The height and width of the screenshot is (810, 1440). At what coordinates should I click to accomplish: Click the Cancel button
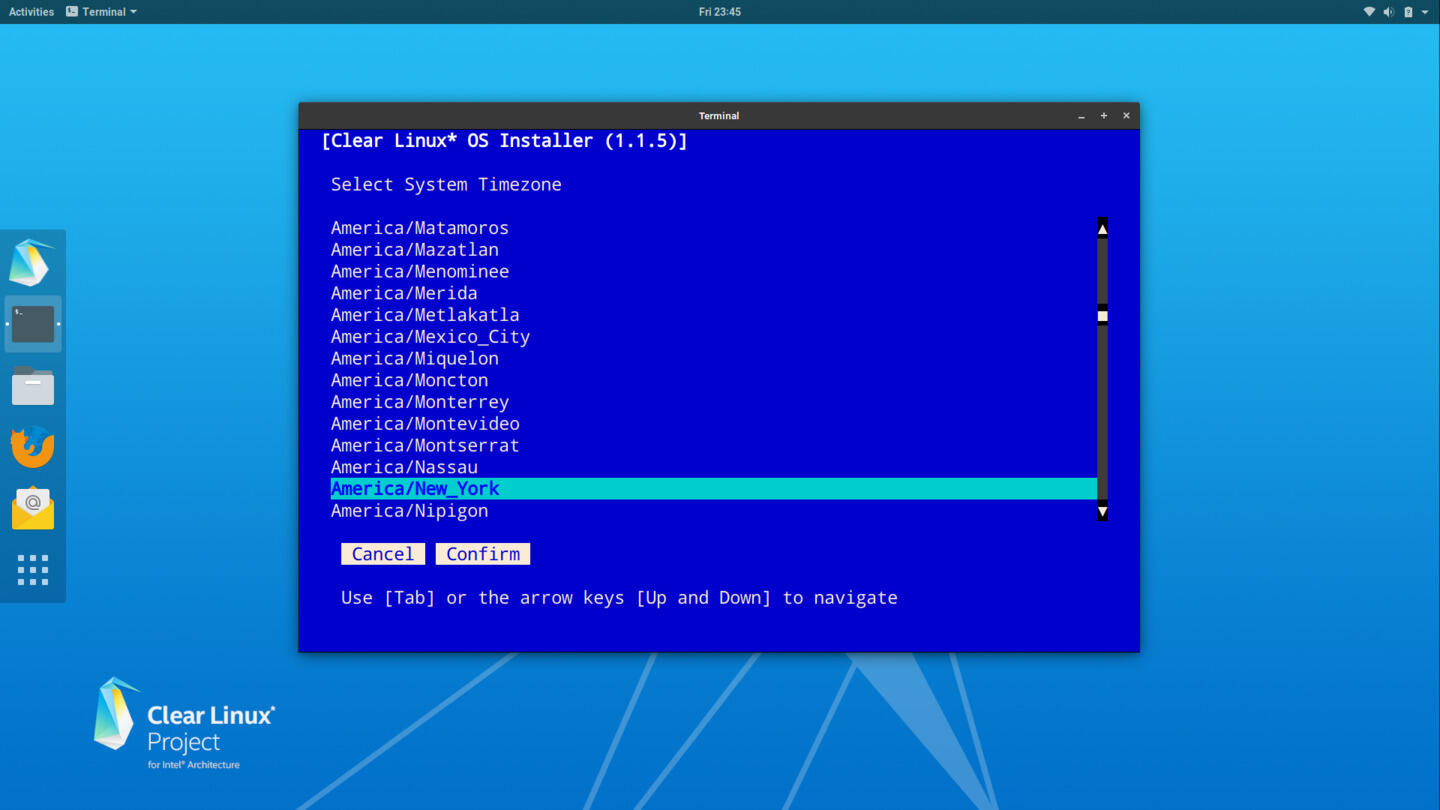(x=383, y=554)
